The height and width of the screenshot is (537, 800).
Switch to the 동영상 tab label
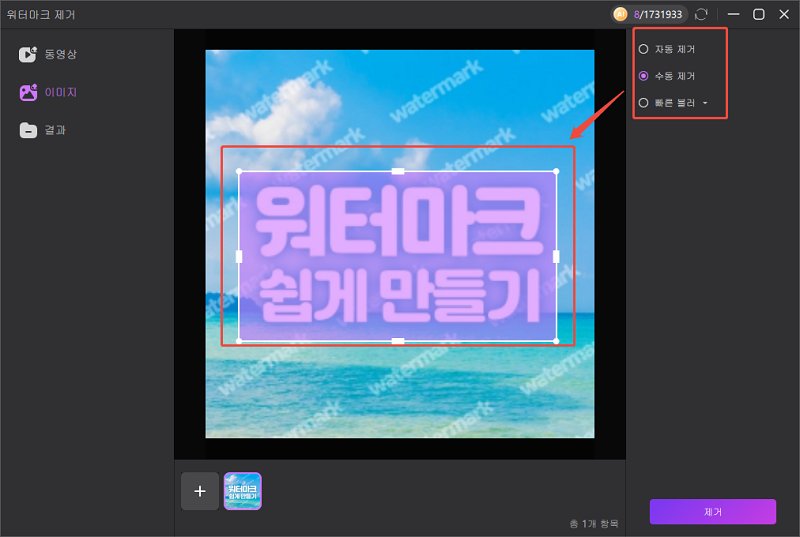click(61, 54)
